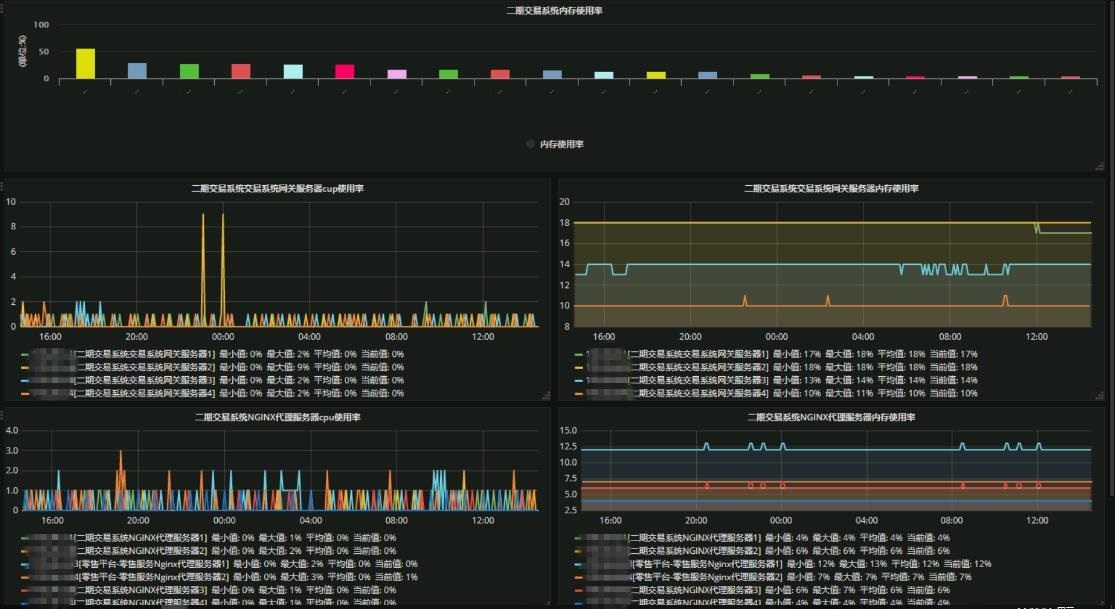Click the tallest yellow bar in the bar chart
1115x609 pixels.
point(86,63)
